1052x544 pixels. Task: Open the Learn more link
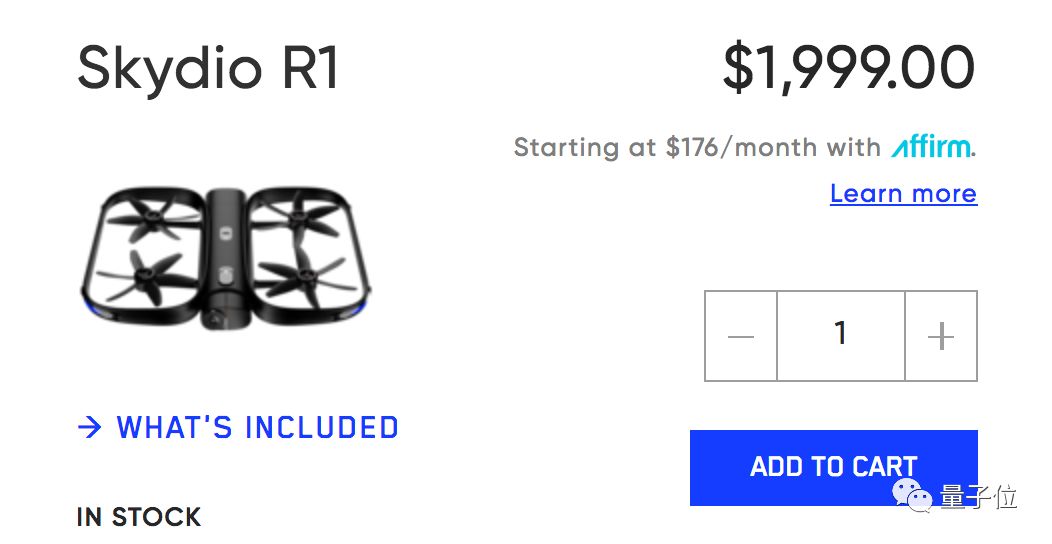903,193
